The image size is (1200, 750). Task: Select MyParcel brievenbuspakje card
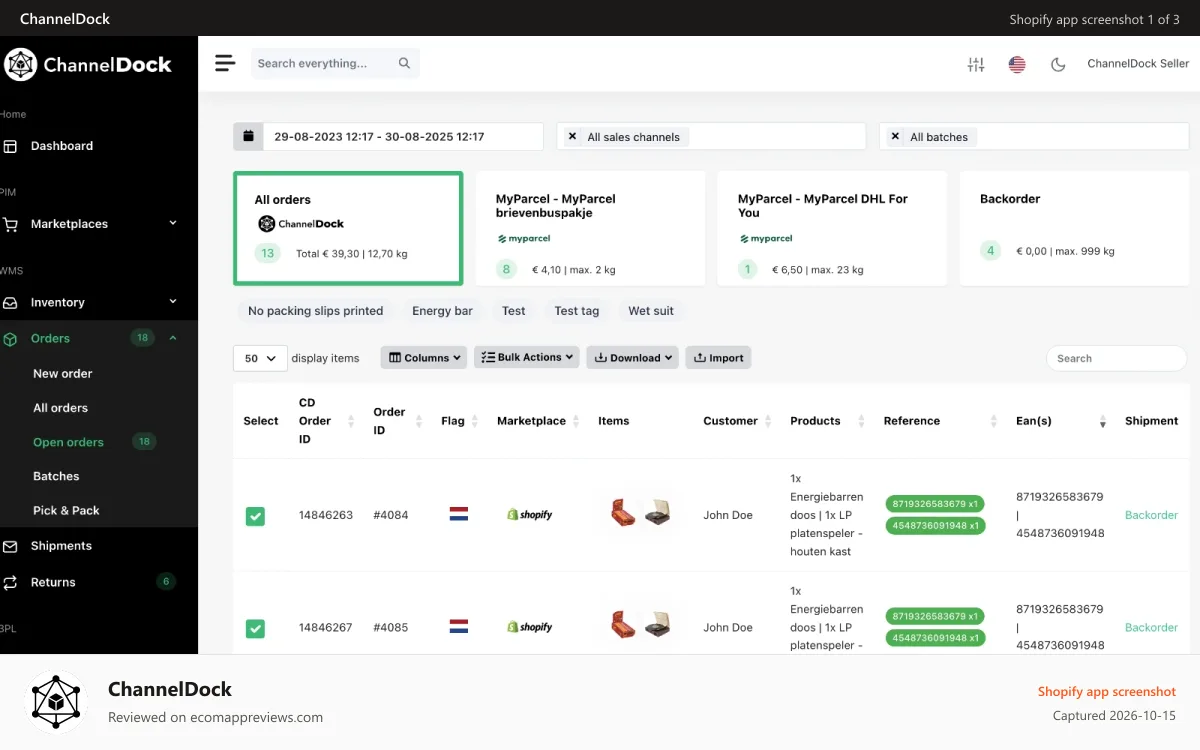590,228
